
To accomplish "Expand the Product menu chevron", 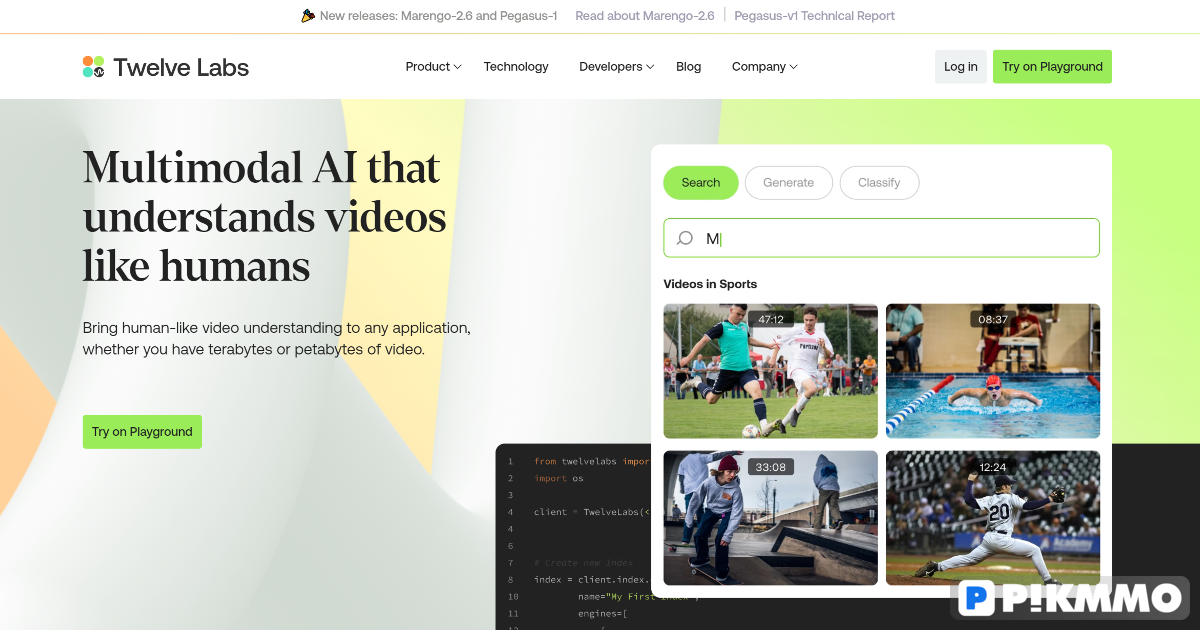I will [457, 67].
